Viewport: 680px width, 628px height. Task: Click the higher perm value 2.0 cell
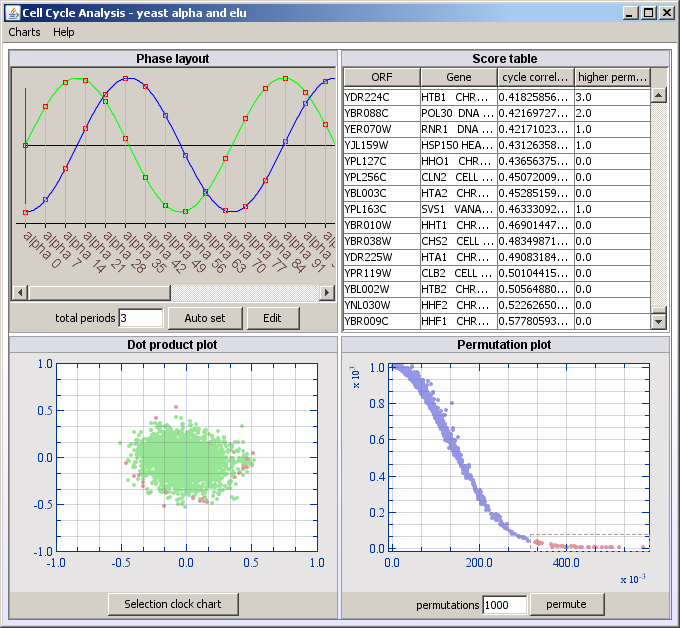pyautogui.click(x=612, y=113)
